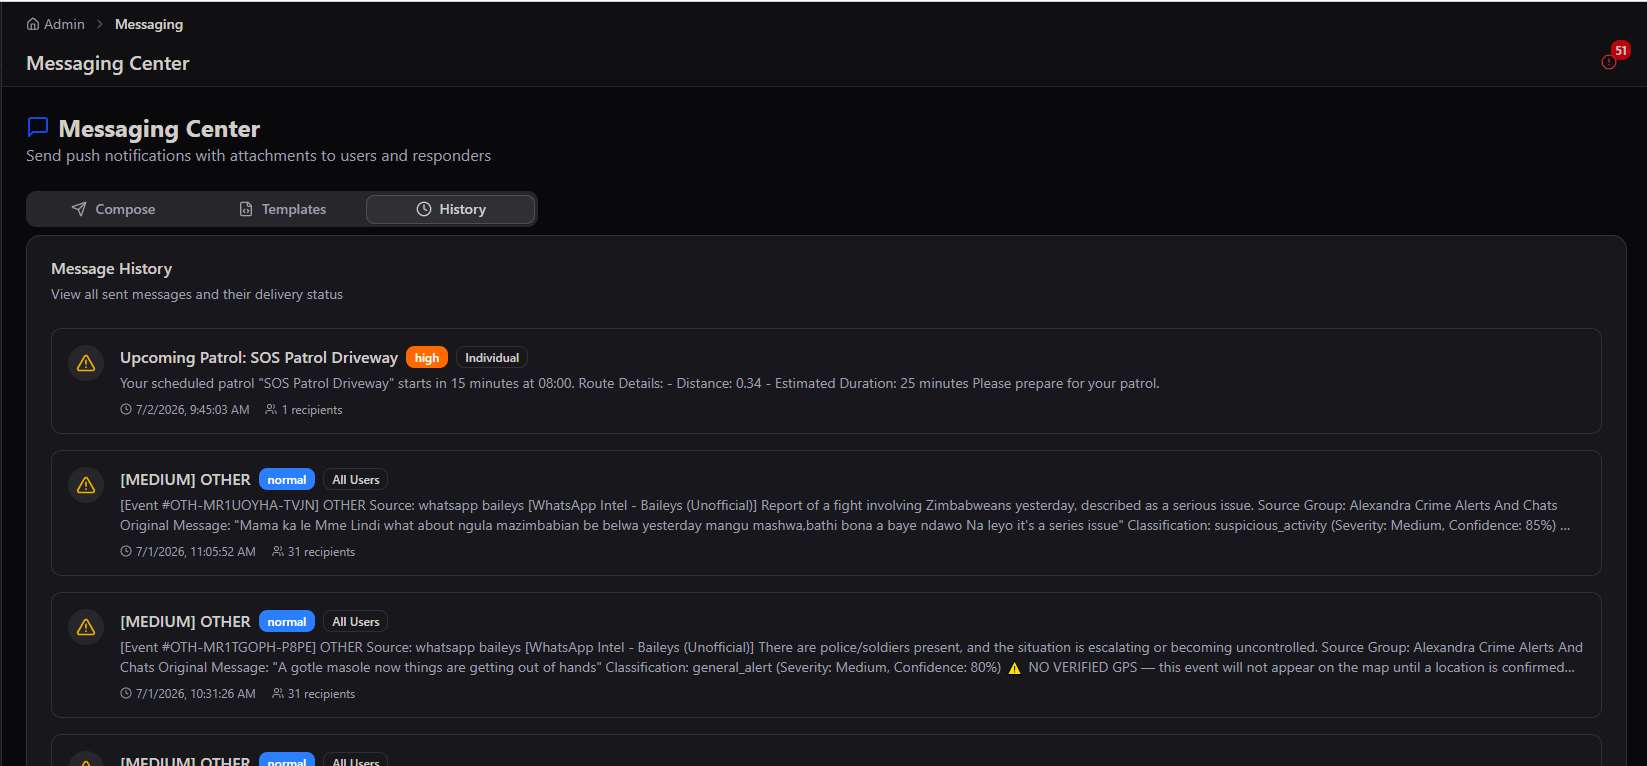Click the 1 recipients label
Viewport: 1647px width, 766px height.
[x=312, y=410]
